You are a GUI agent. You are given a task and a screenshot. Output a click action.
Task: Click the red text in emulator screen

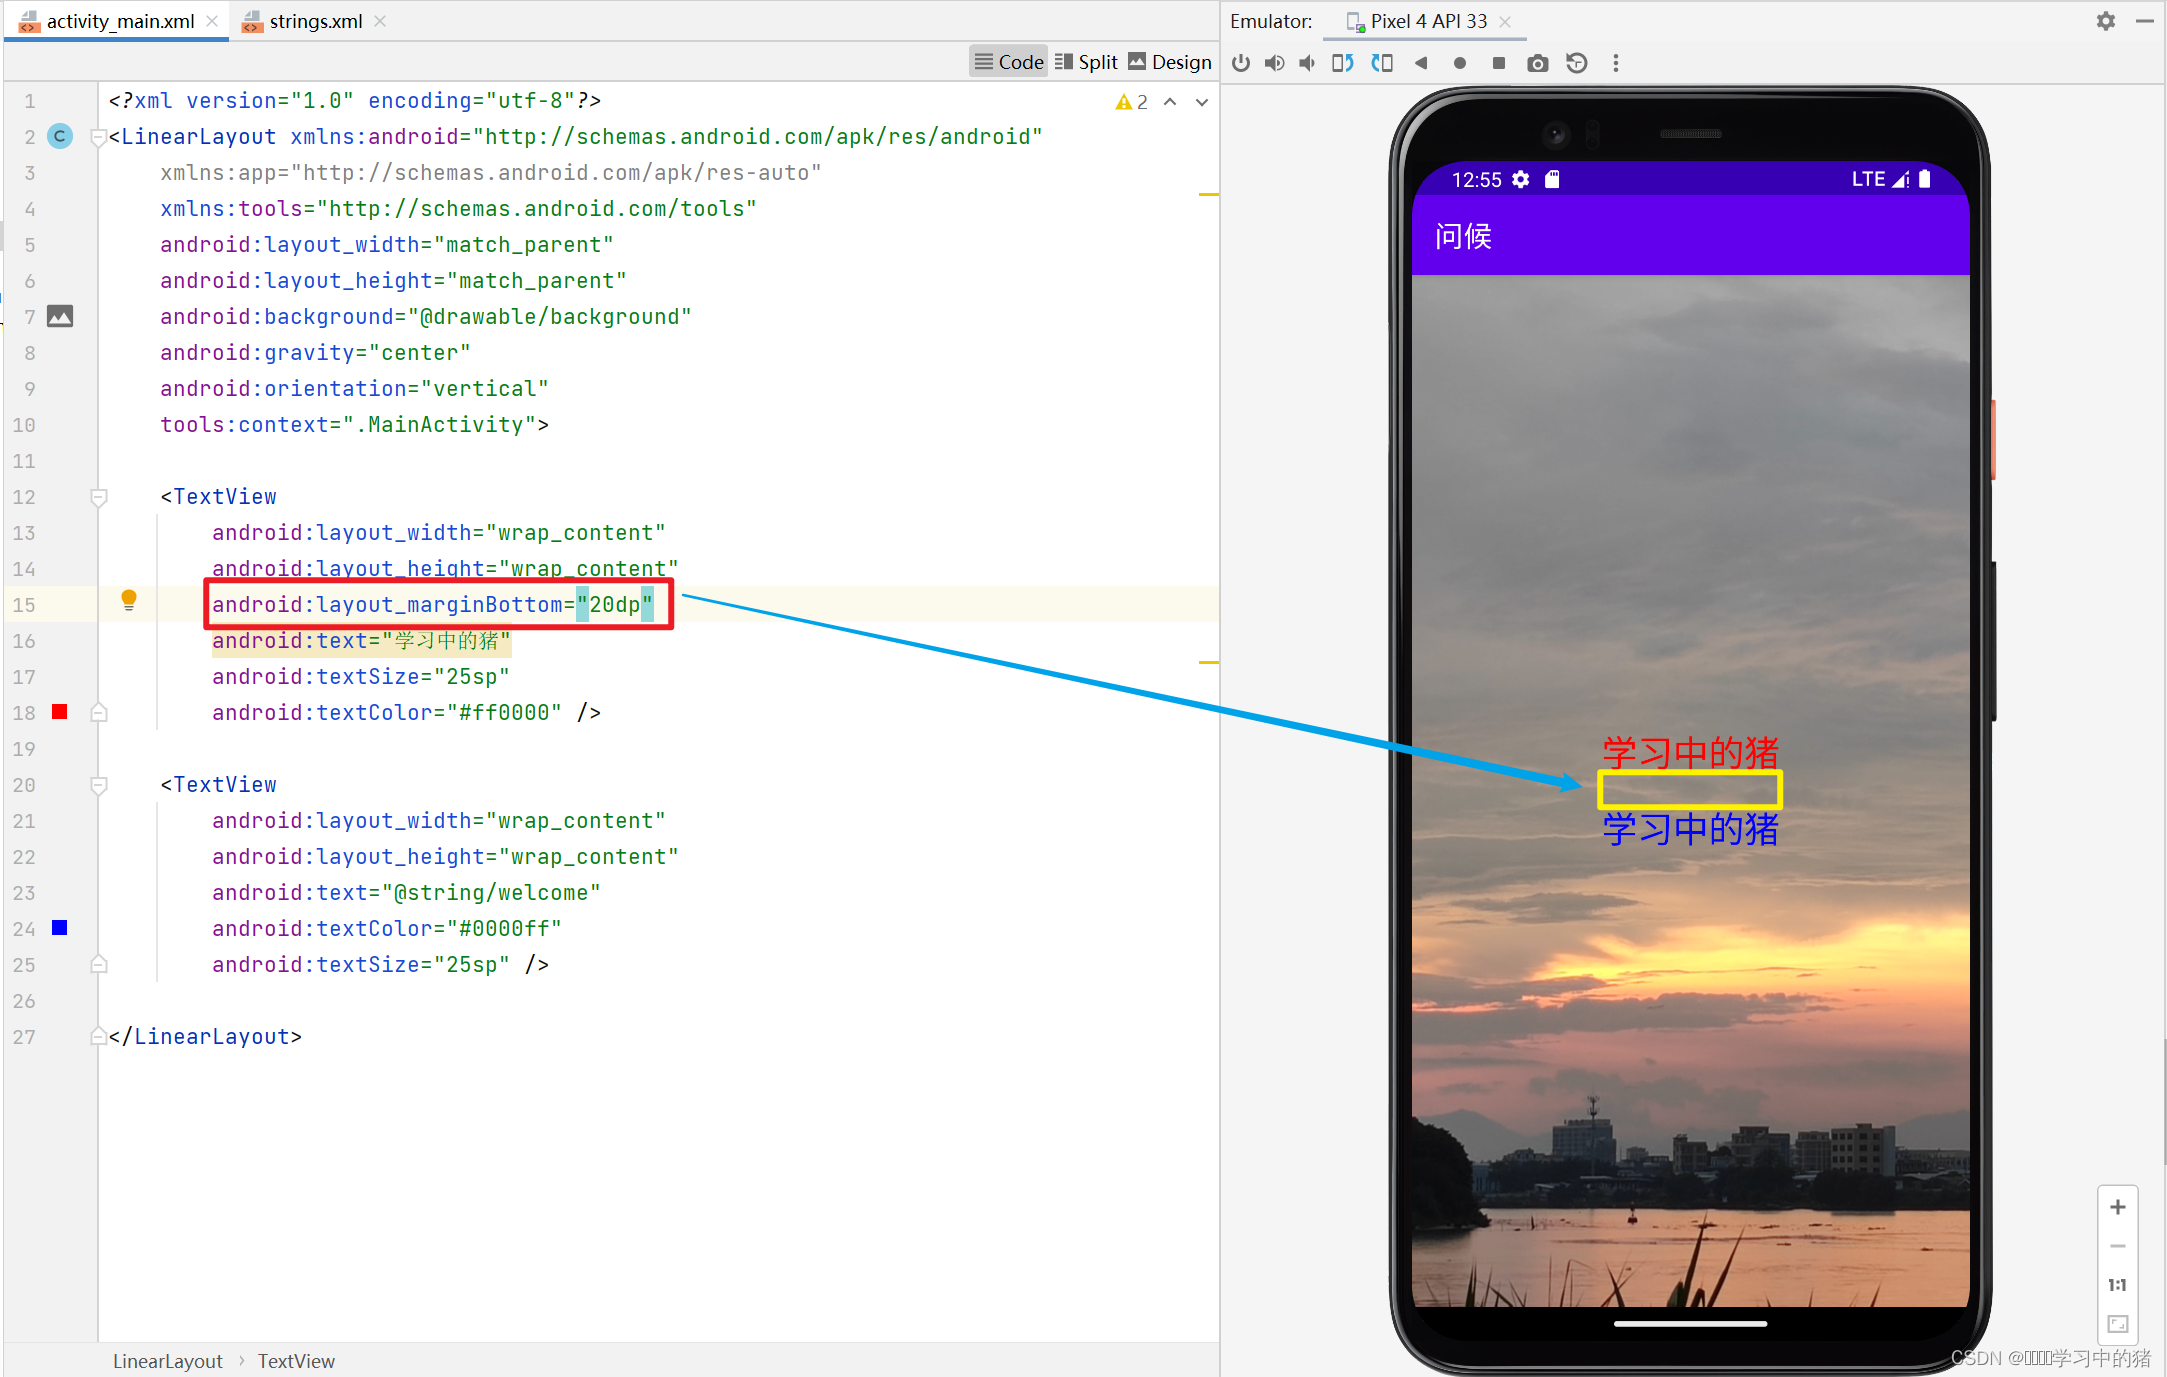[1691, 752]
